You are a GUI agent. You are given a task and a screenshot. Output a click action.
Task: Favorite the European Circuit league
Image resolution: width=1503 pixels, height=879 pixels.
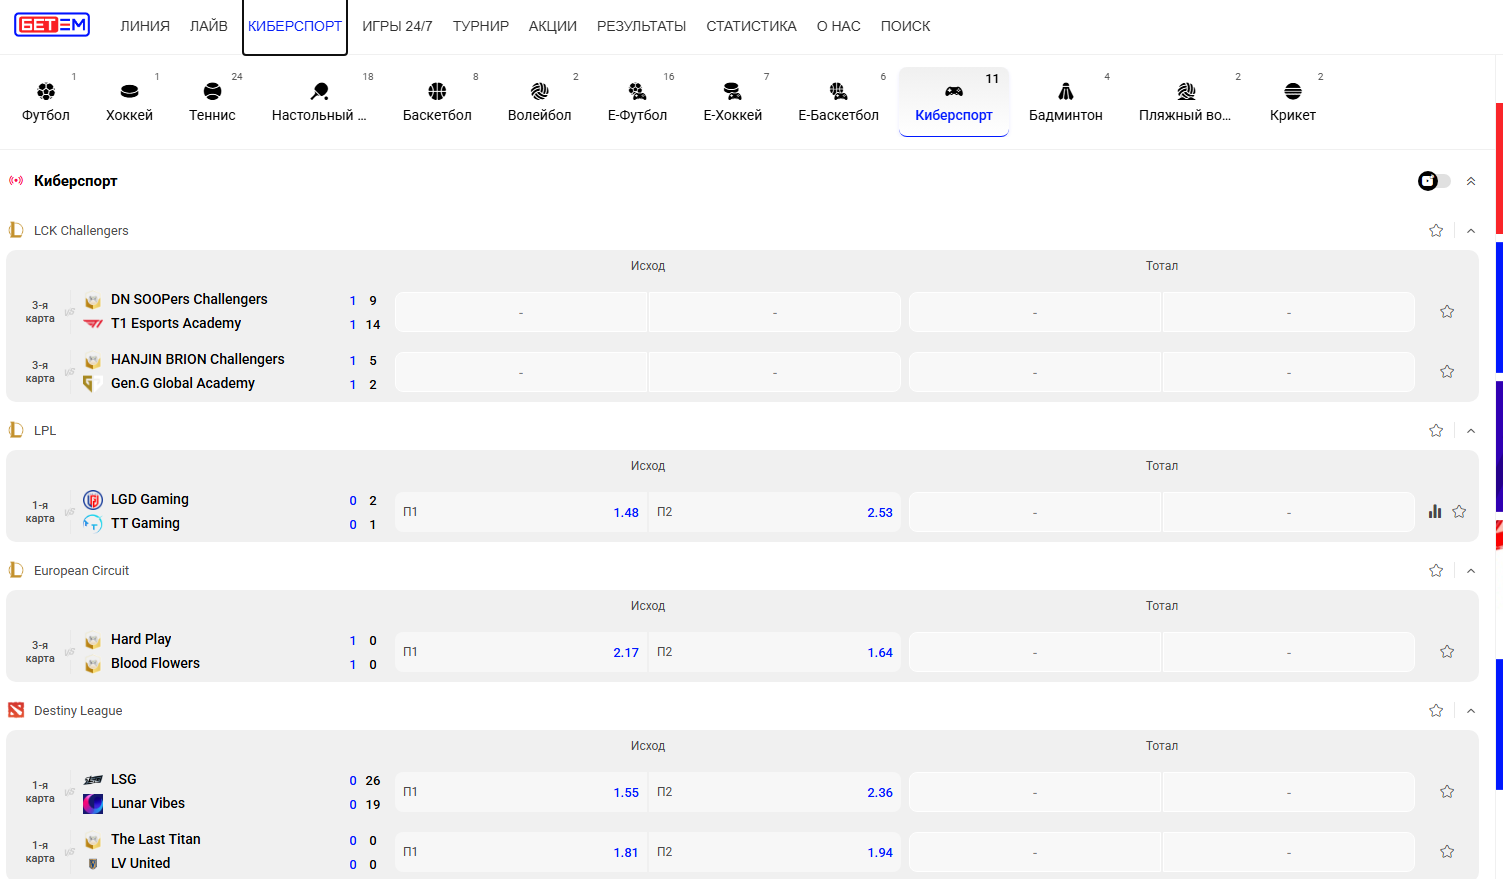1436,571
